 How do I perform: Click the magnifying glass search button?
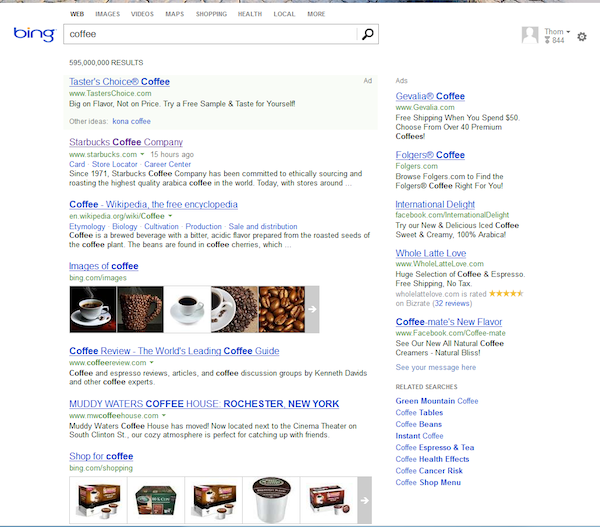tap(368, 35)
